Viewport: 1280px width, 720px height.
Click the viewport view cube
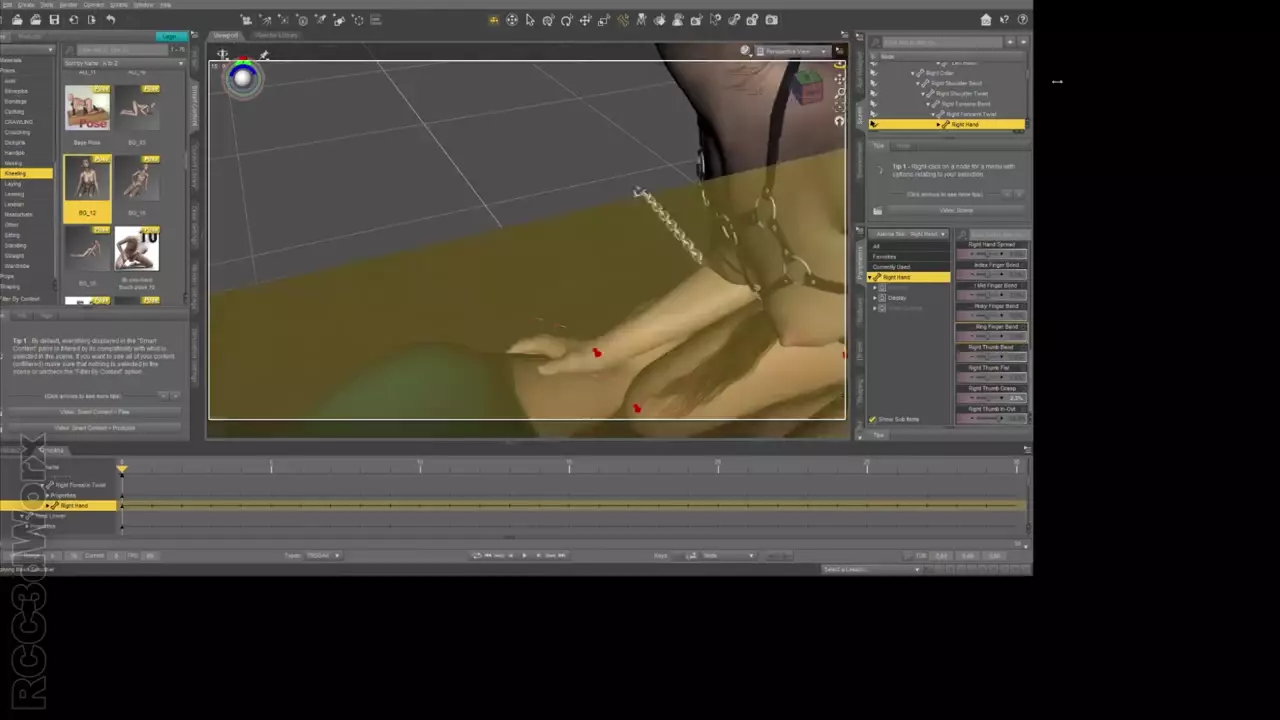[x=806, y=89]
